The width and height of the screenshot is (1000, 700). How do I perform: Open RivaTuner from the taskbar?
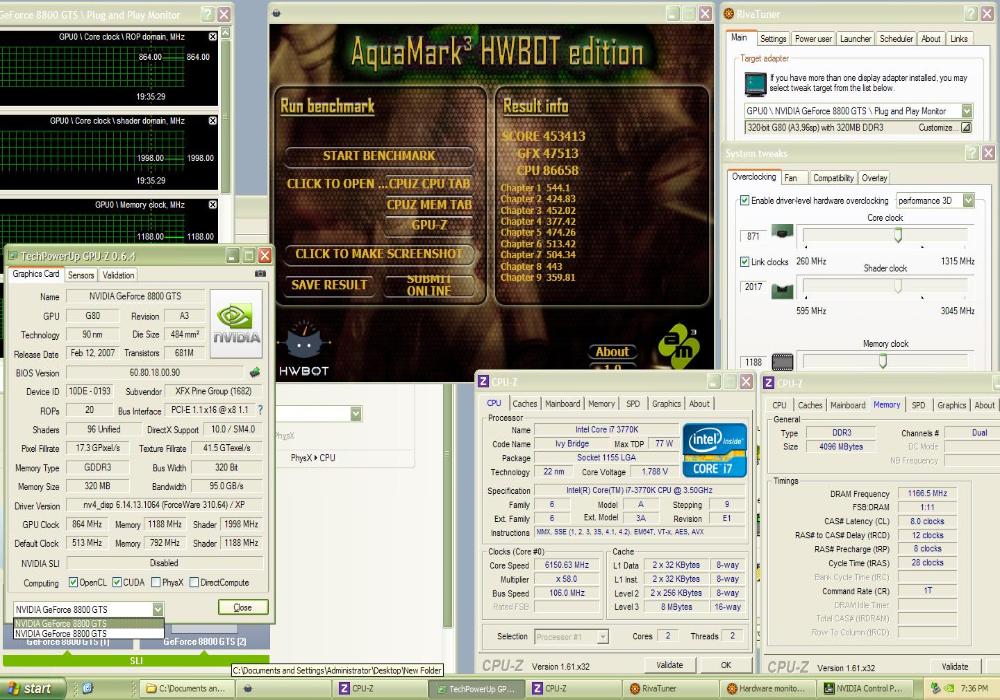tap(669, 689)
